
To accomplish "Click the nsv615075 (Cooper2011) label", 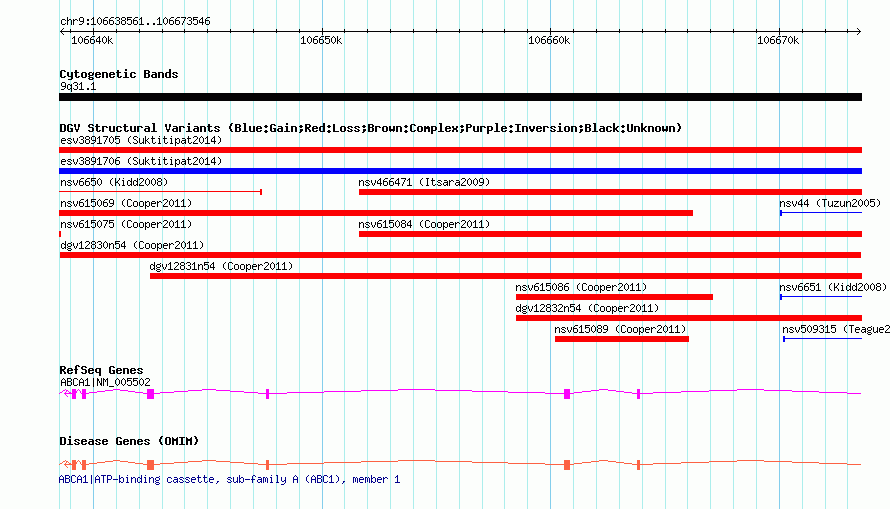I will 126,224.
